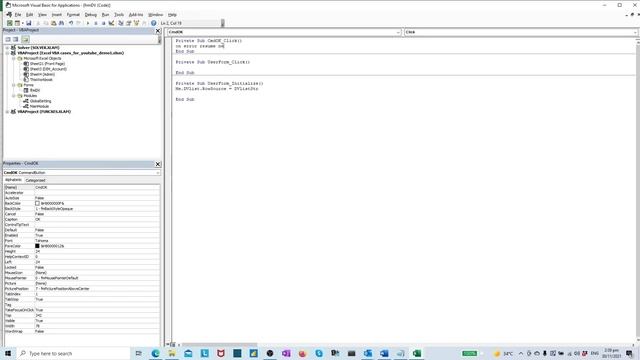This screenshot has height=360, width=640.
Task: Close the Properties pane
Action: point(158,164)
